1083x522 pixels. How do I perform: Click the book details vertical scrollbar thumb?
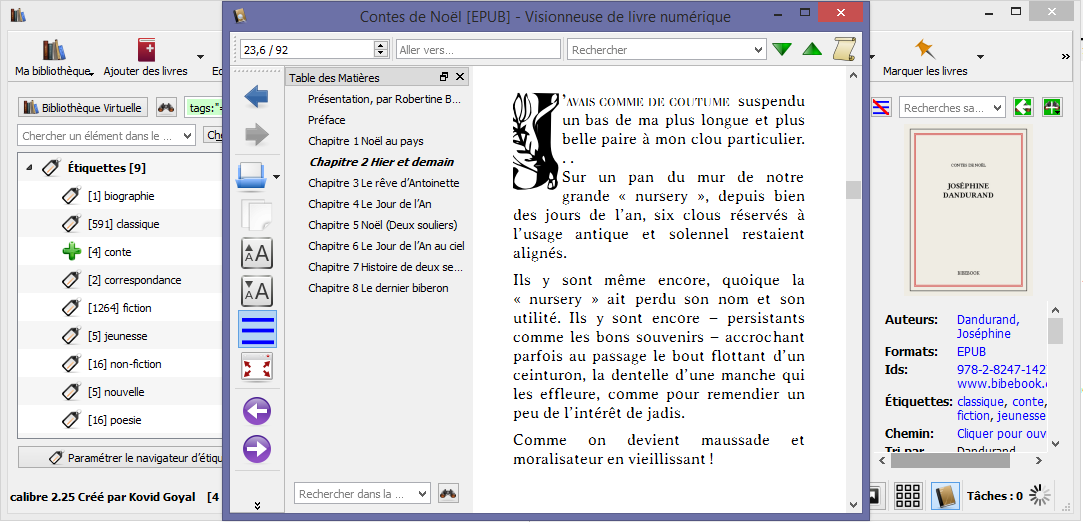click(x=1055, y=330)
